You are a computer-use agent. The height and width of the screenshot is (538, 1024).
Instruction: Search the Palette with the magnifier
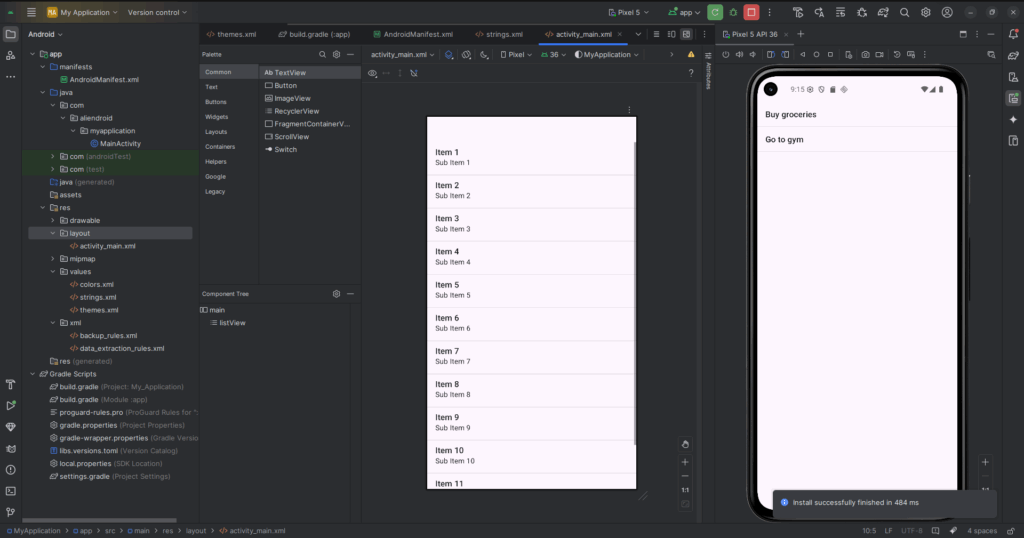coord(322,55)
